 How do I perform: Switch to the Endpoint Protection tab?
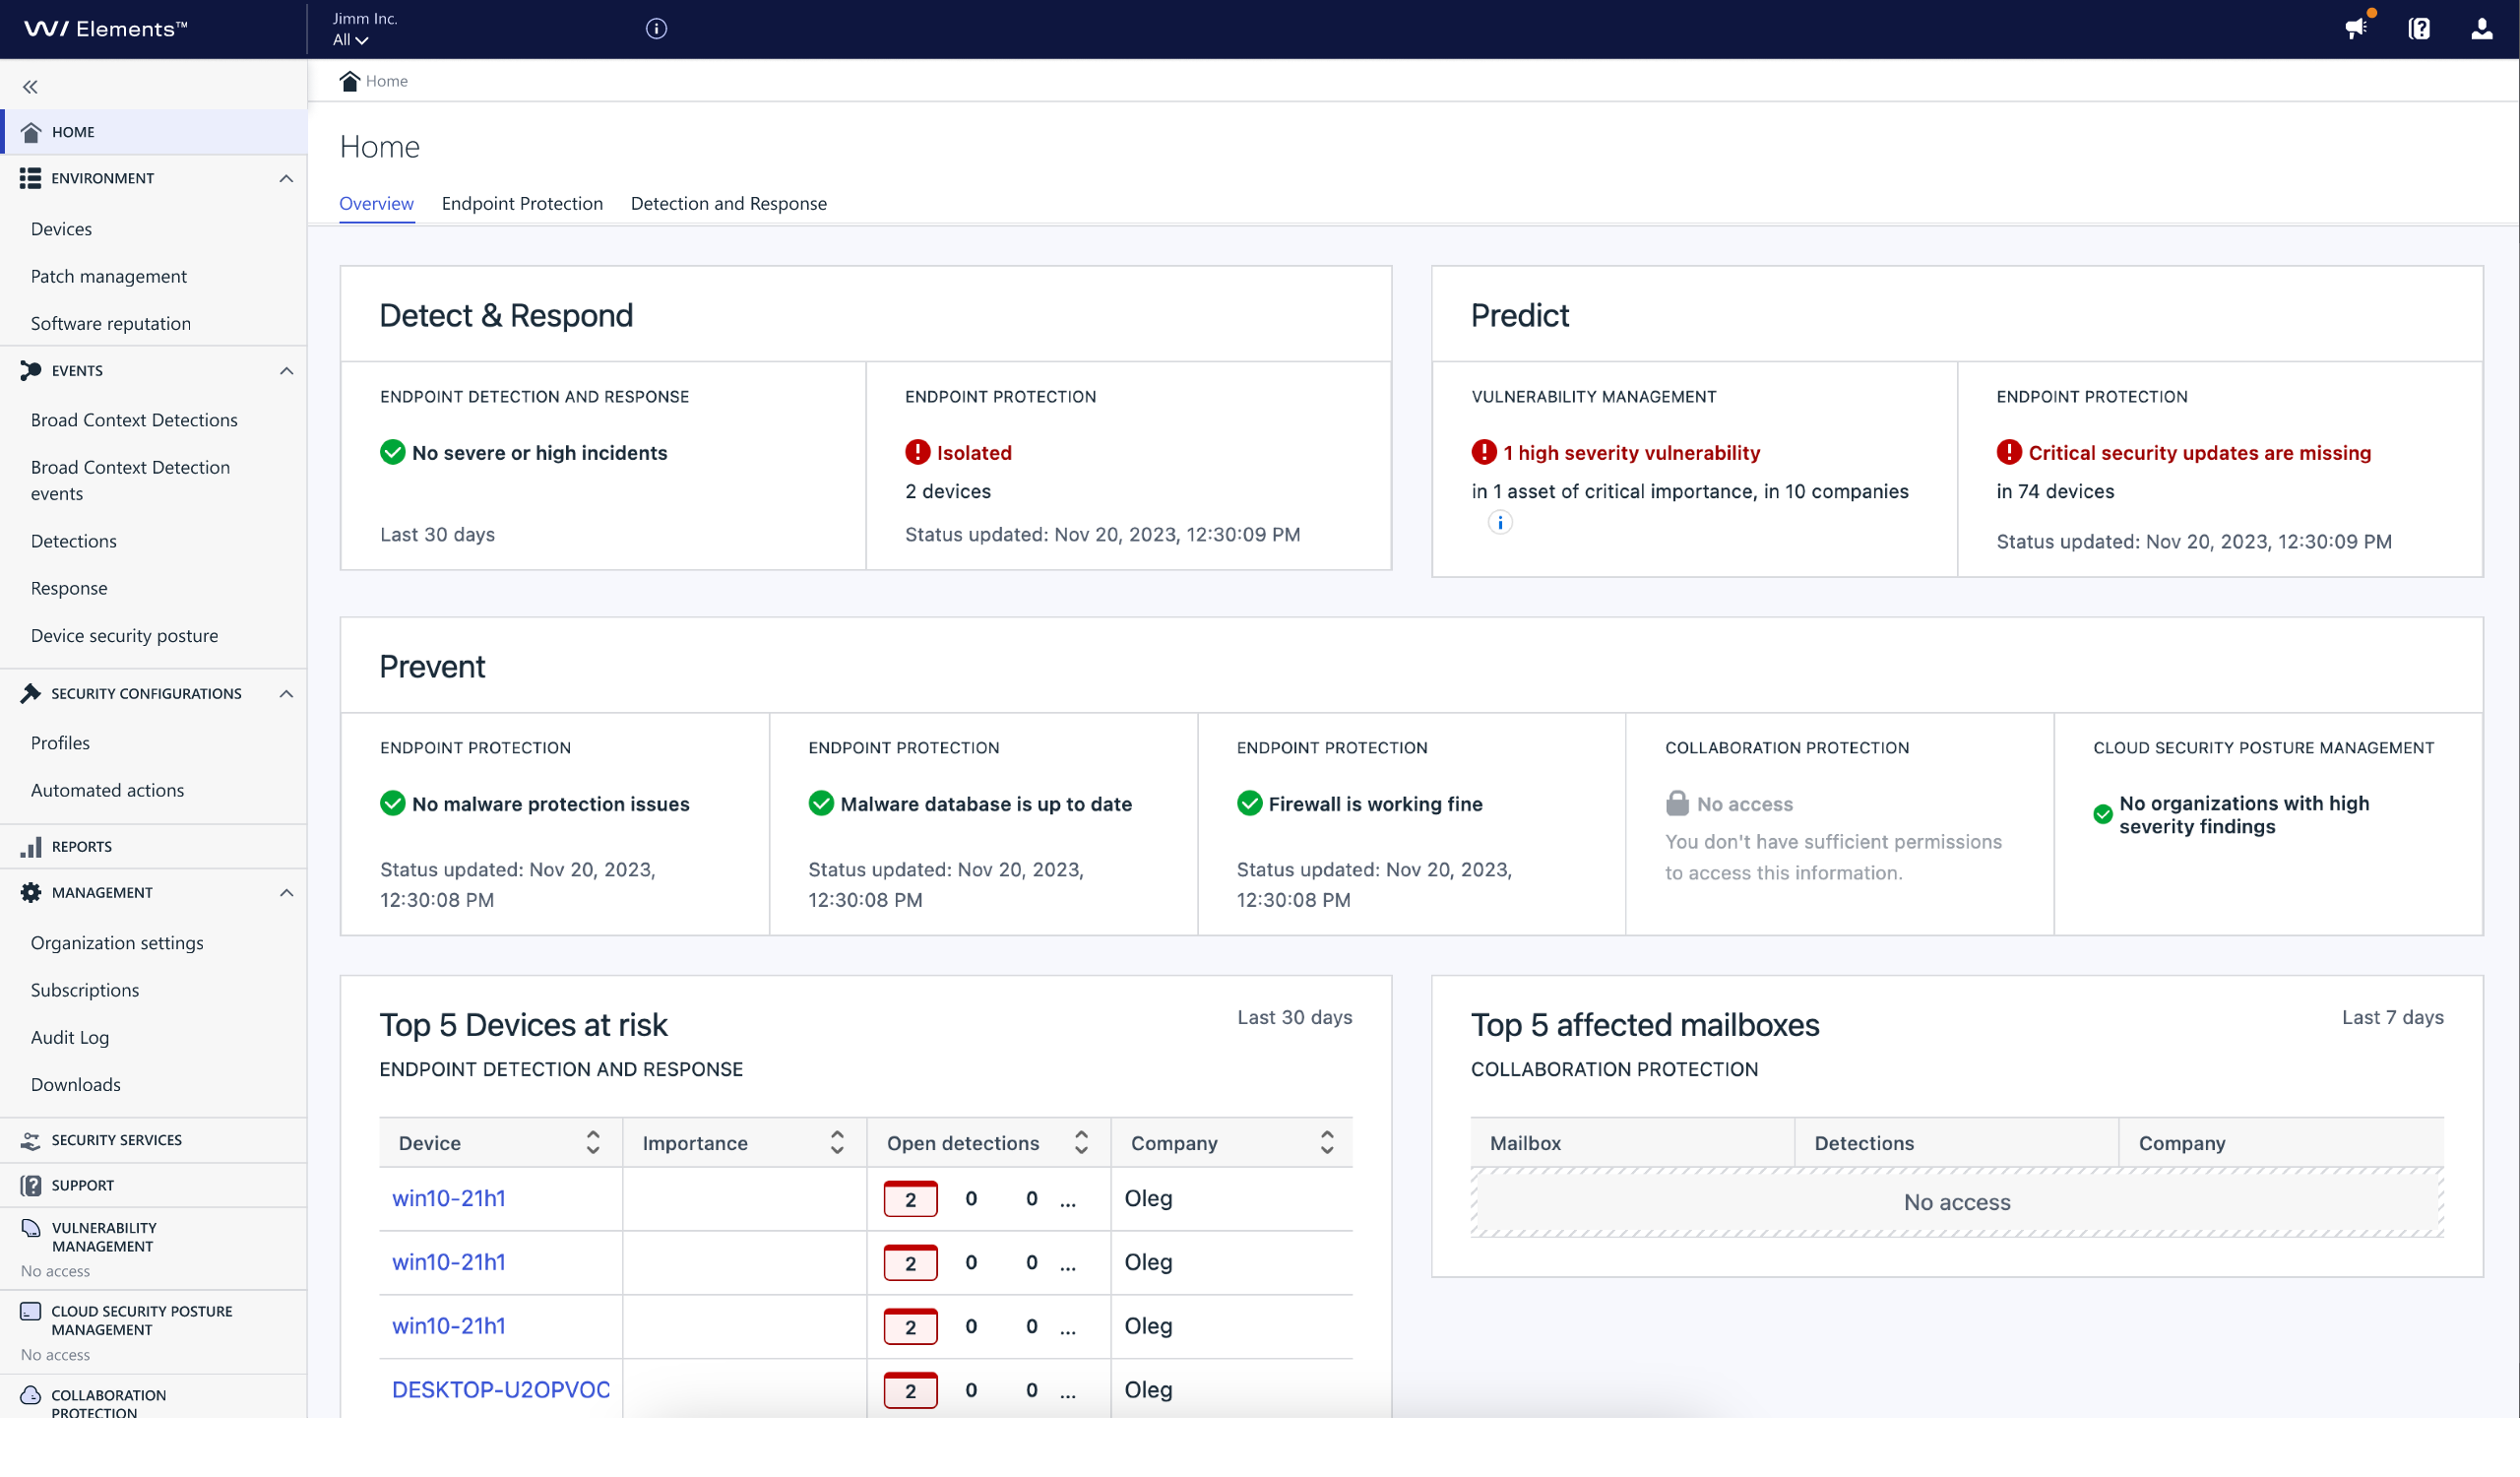[522, 204]
